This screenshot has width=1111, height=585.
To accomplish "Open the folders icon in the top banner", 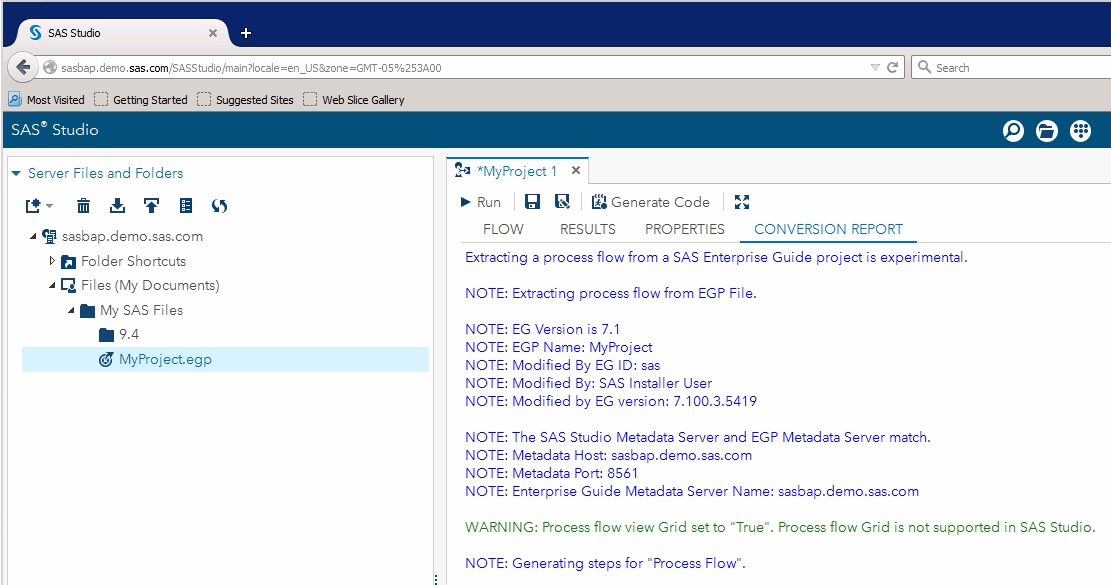I will pos(1046,130).
